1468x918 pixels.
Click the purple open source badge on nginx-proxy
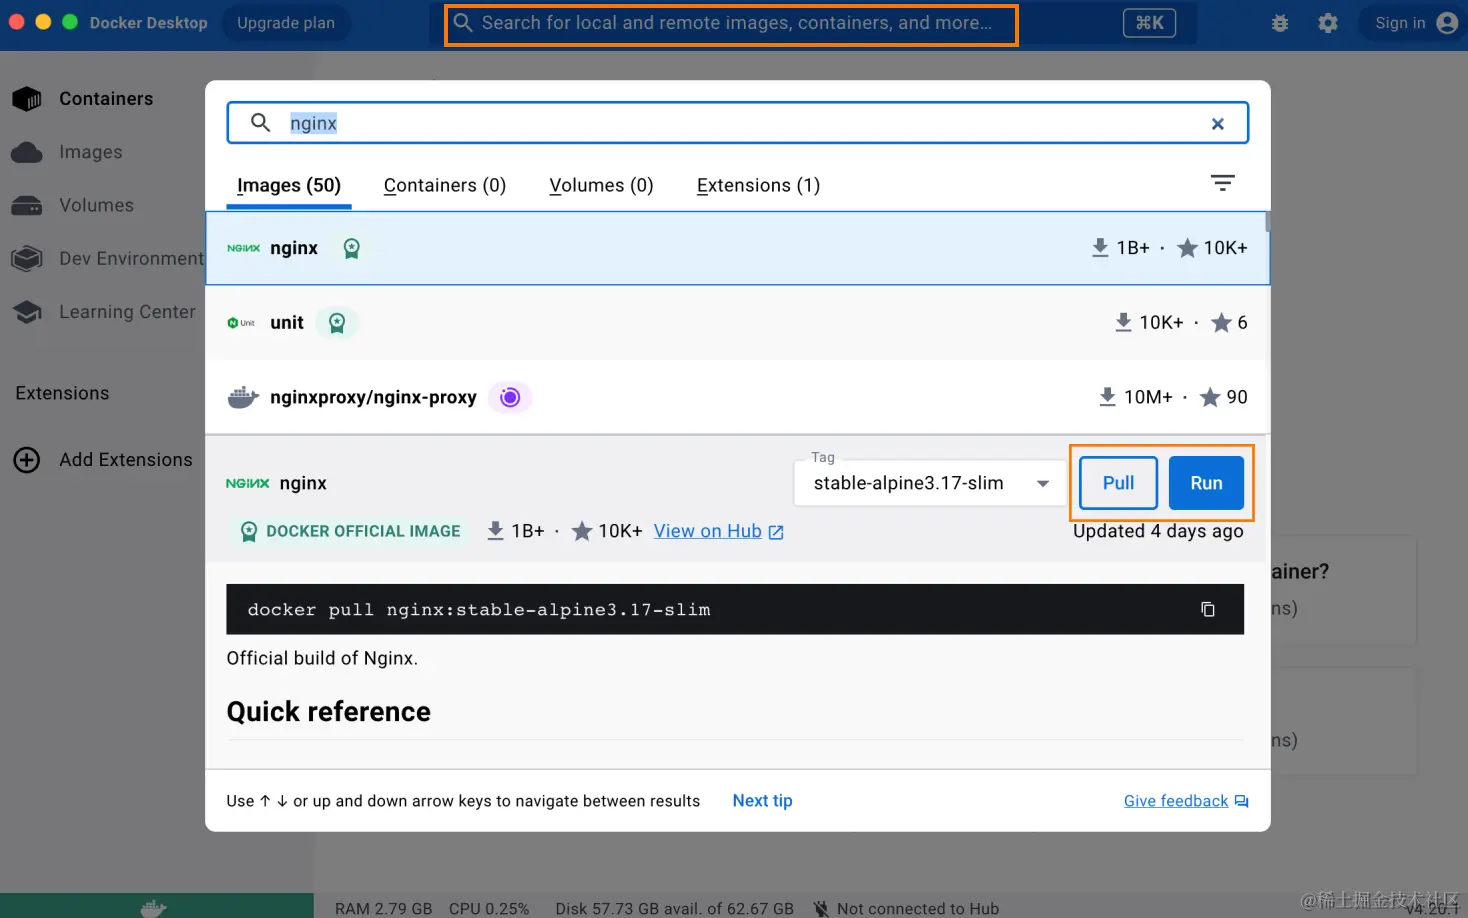click(x=510, y=397)
